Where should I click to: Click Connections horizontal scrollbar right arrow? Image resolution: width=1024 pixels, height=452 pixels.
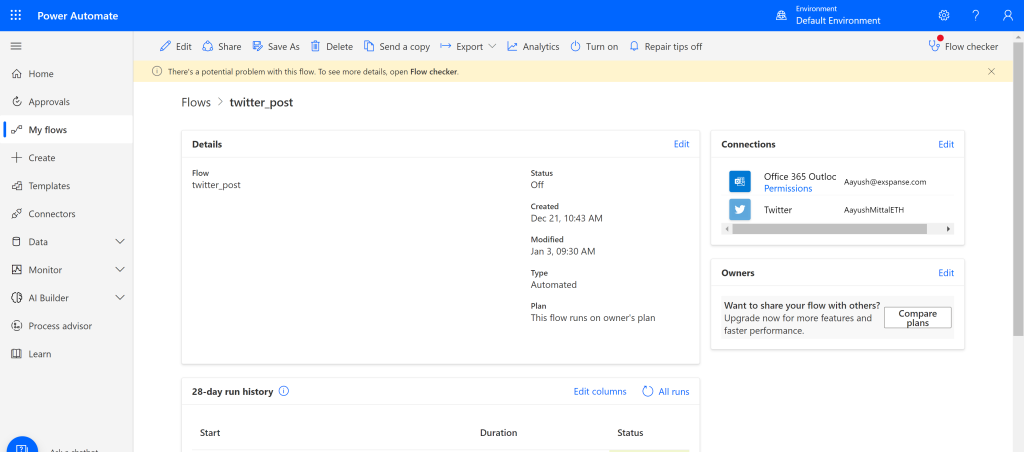(949, 229)
